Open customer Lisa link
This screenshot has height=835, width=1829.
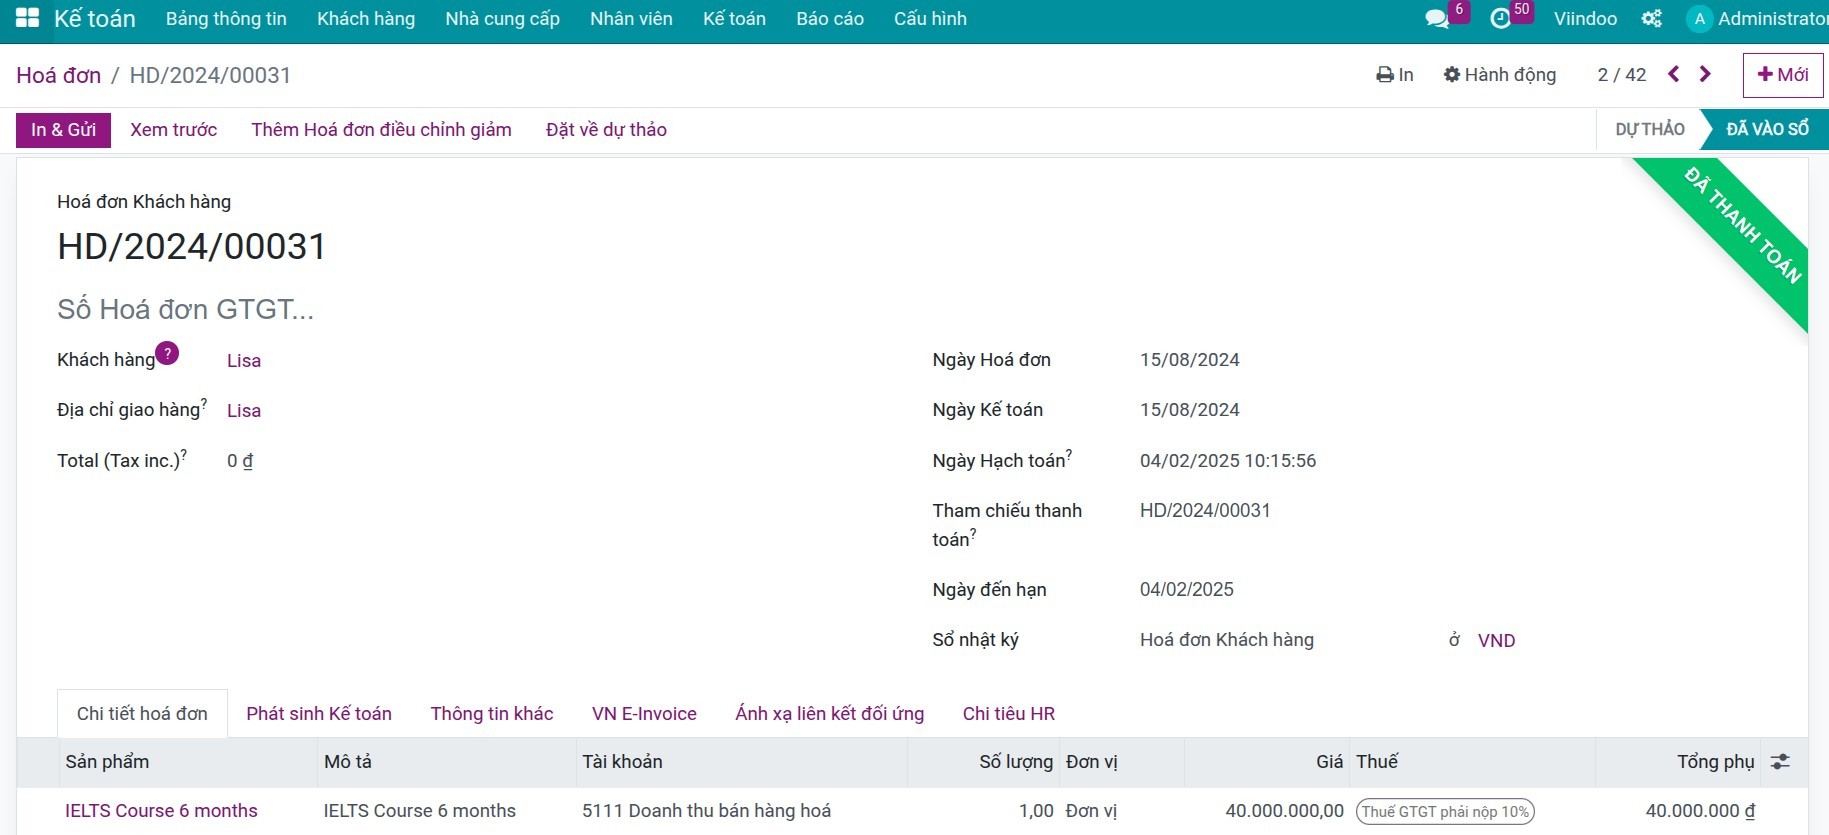(x=243, y=361)
